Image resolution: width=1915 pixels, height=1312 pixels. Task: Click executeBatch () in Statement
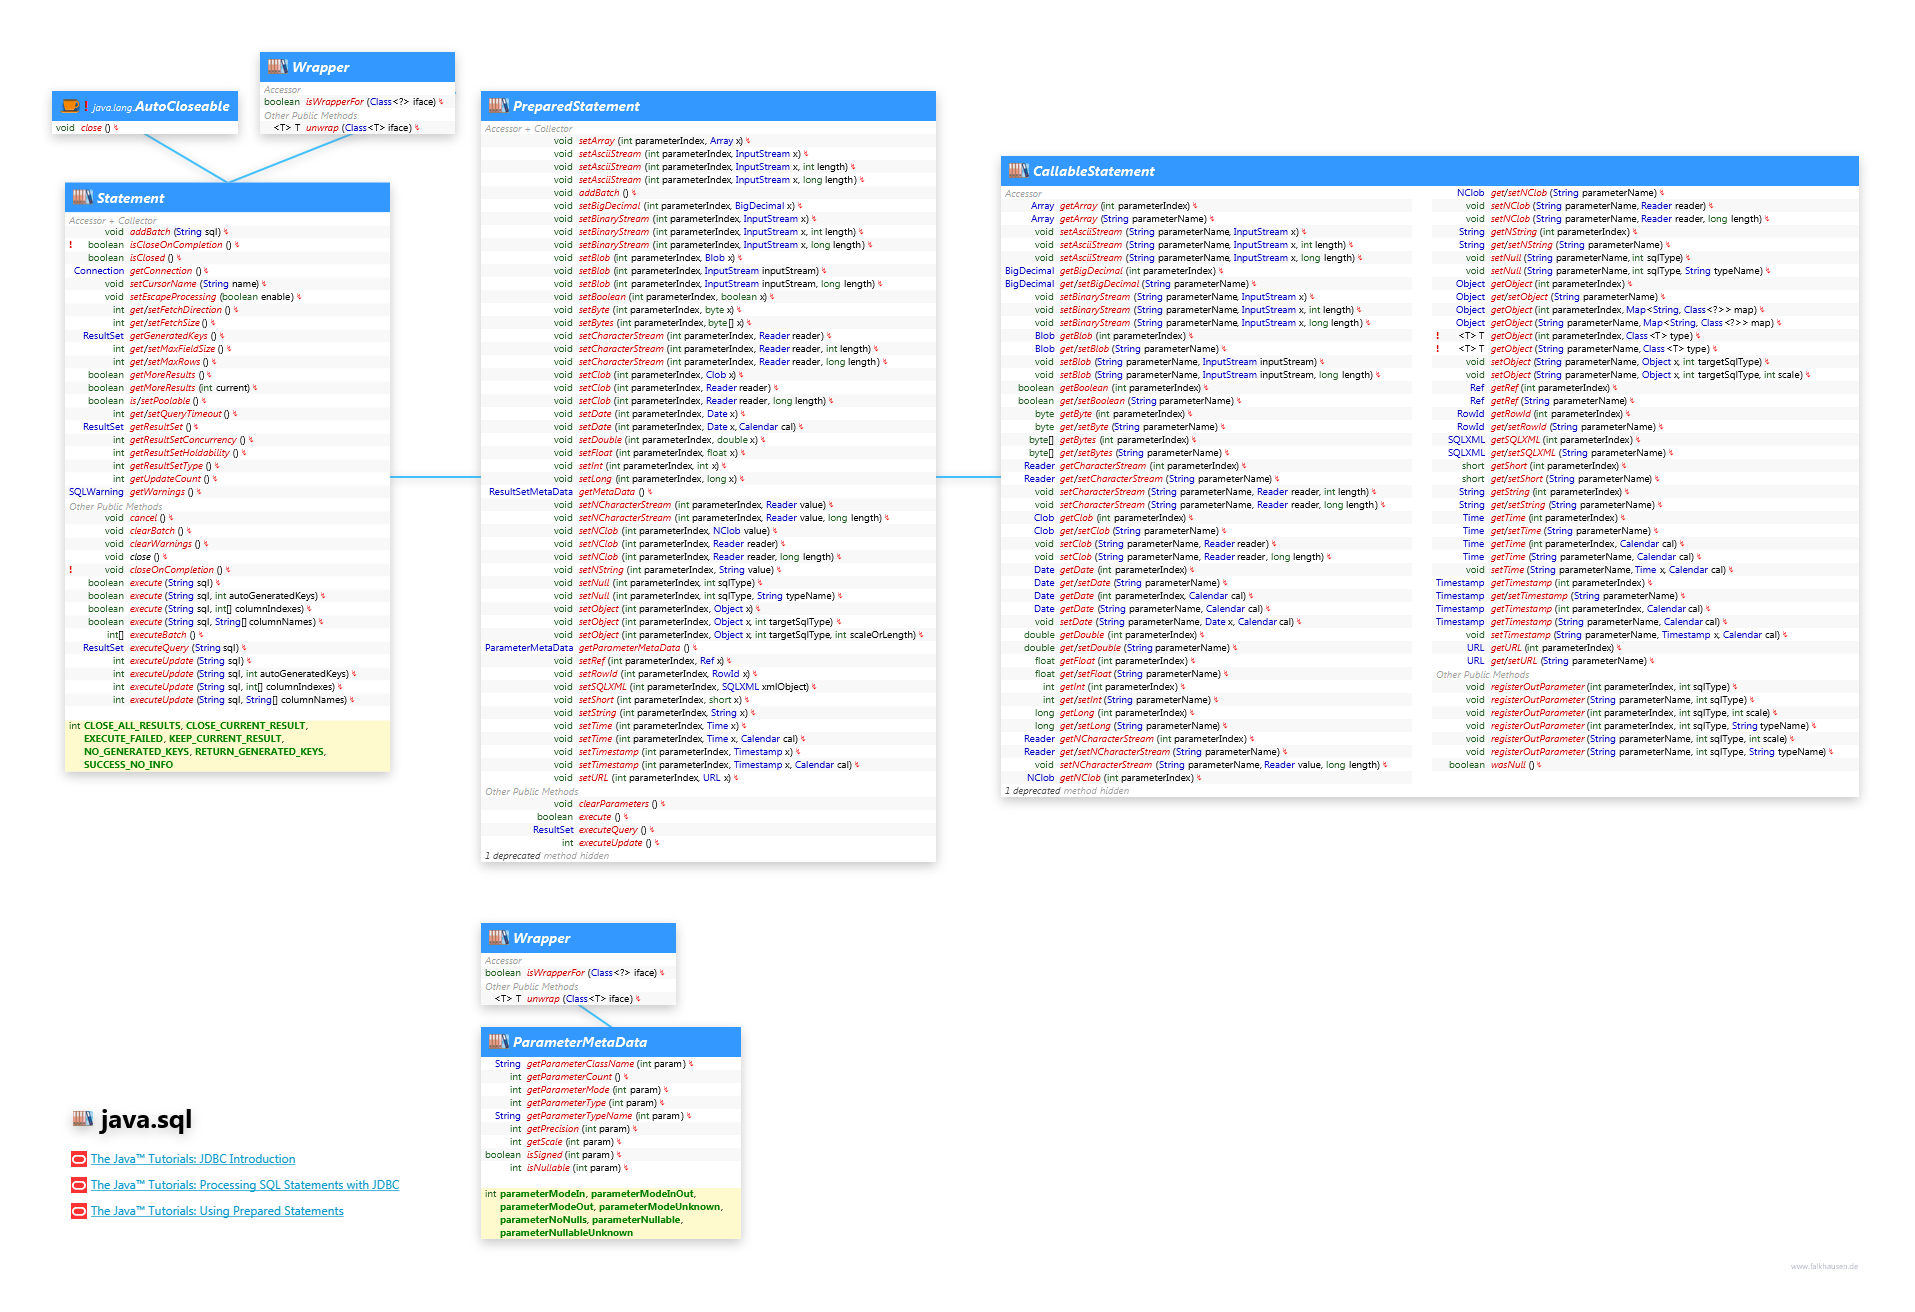[x=163, y=635]
